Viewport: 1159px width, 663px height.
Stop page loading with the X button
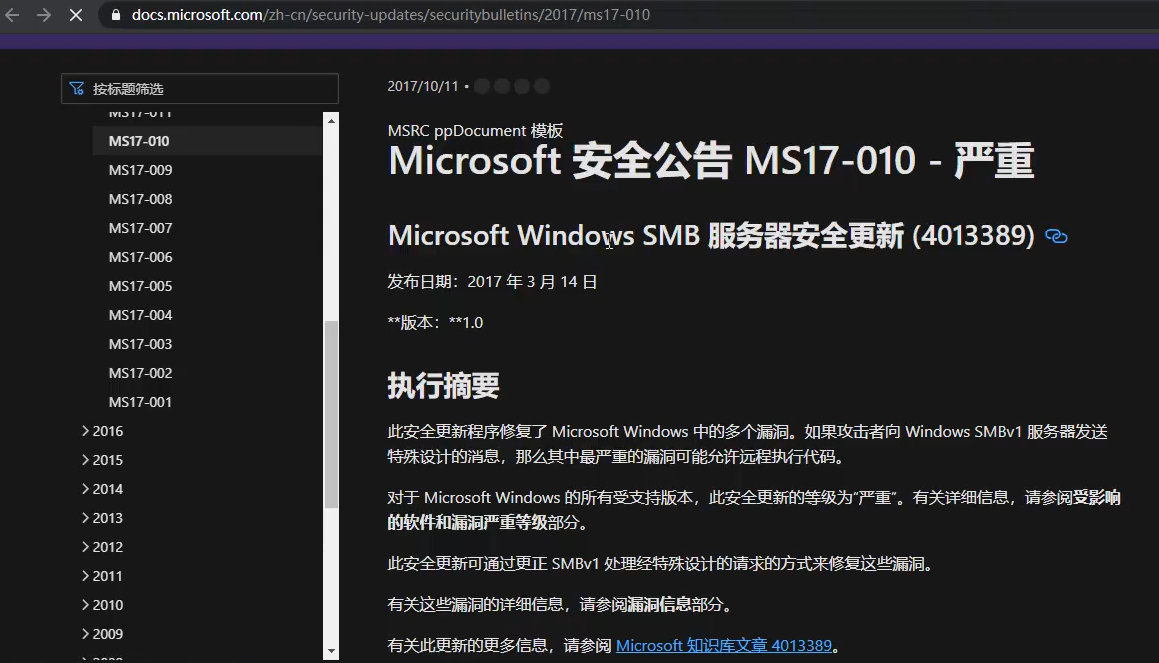(x=75, y=15)
